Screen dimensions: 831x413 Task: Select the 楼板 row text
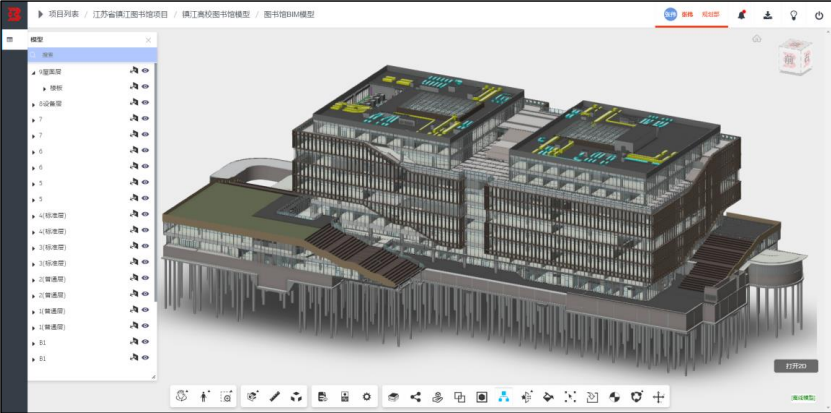tap(56, 88)
